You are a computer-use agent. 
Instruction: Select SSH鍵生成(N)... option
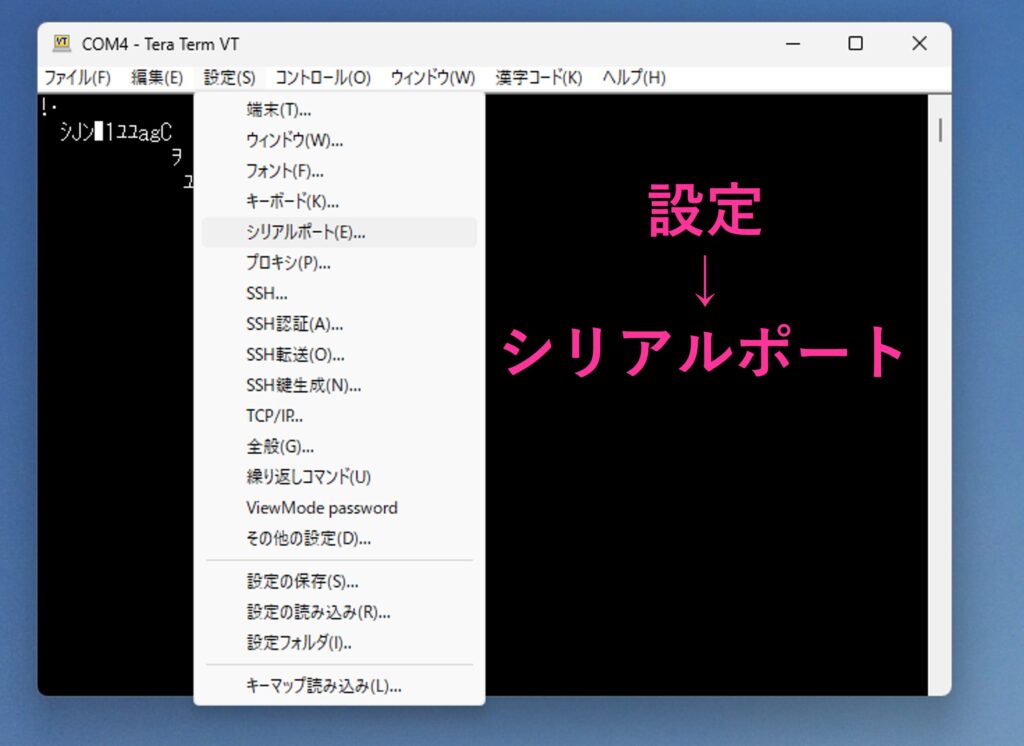(303, 386)
